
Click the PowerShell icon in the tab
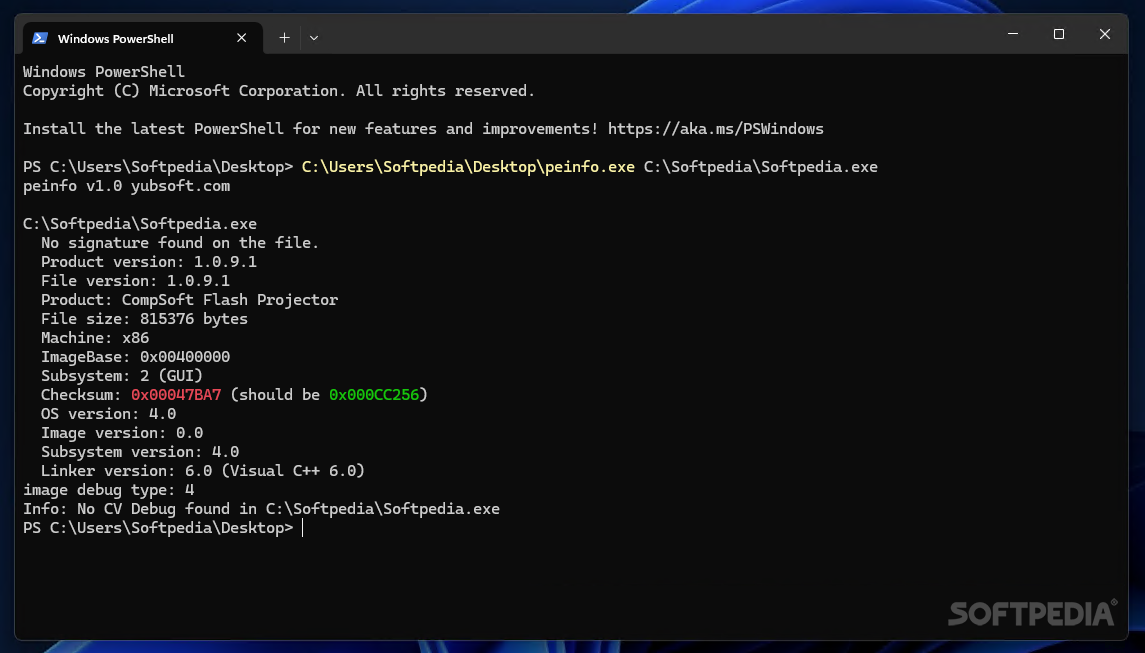pos(40,38)
